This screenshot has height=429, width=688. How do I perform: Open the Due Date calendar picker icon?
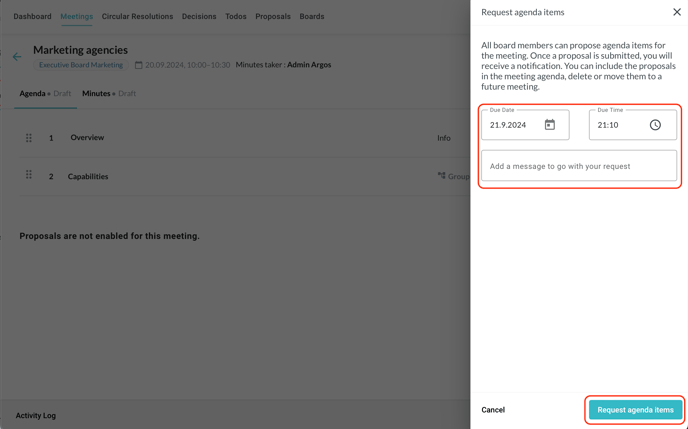pyautogui.click(x=550, y=125)
